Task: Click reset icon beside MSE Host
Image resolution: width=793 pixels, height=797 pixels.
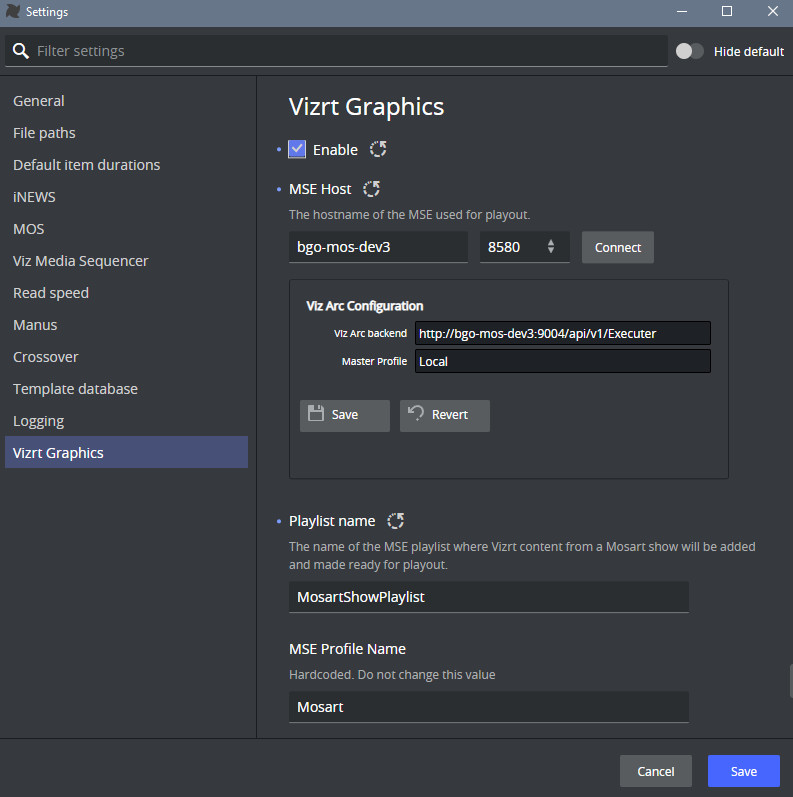Action: [x=371, y=189]
